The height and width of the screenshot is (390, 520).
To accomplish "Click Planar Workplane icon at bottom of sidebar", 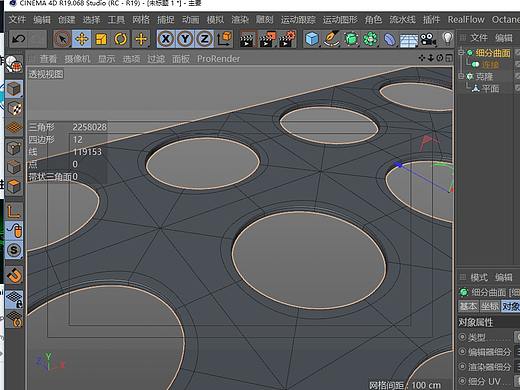I will pos(14,318).
